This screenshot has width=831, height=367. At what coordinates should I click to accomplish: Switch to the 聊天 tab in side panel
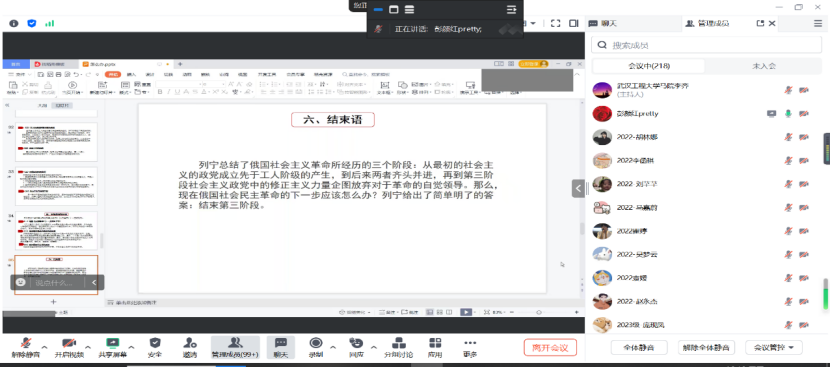point(603,23)
